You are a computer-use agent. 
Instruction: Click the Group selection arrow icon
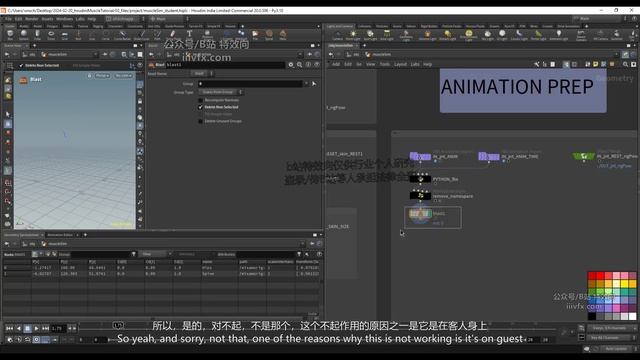pyautogui.click(x=314, y=84)
